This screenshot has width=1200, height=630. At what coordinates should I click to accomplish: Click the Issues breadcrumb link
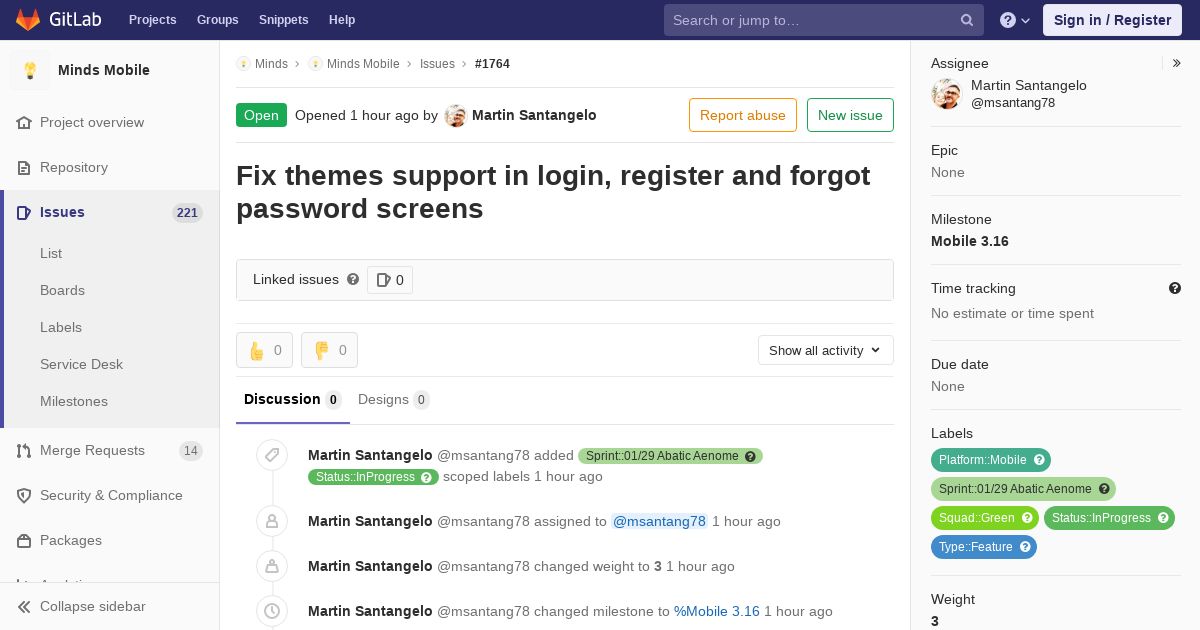point(437,63)
